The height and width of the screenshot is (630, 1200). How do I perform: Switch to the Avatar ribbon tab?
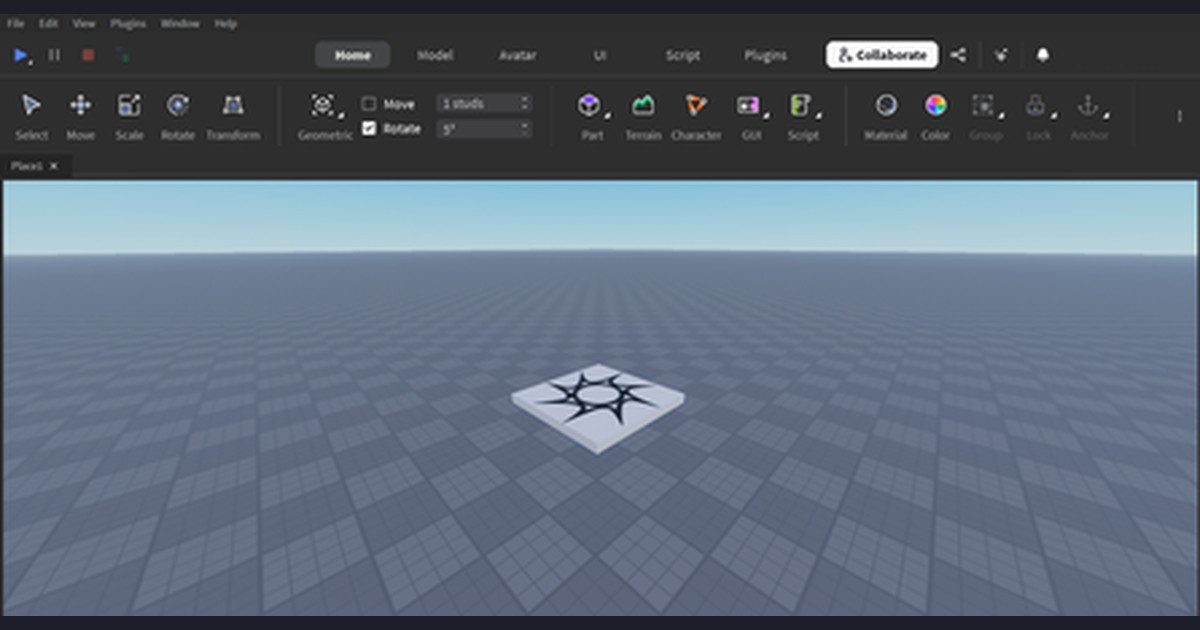(518, 55)
